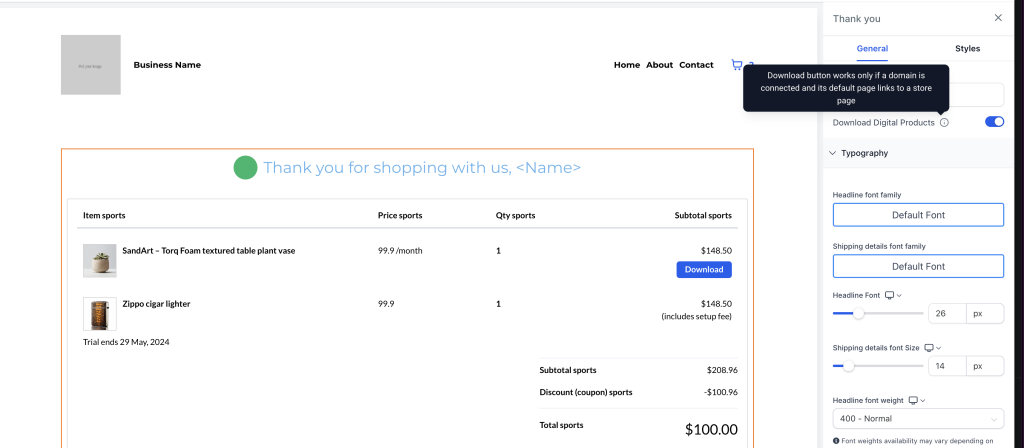Click the grey logo placeholder image
This screenshot has height=448, width=1024.
click(91, 65)
